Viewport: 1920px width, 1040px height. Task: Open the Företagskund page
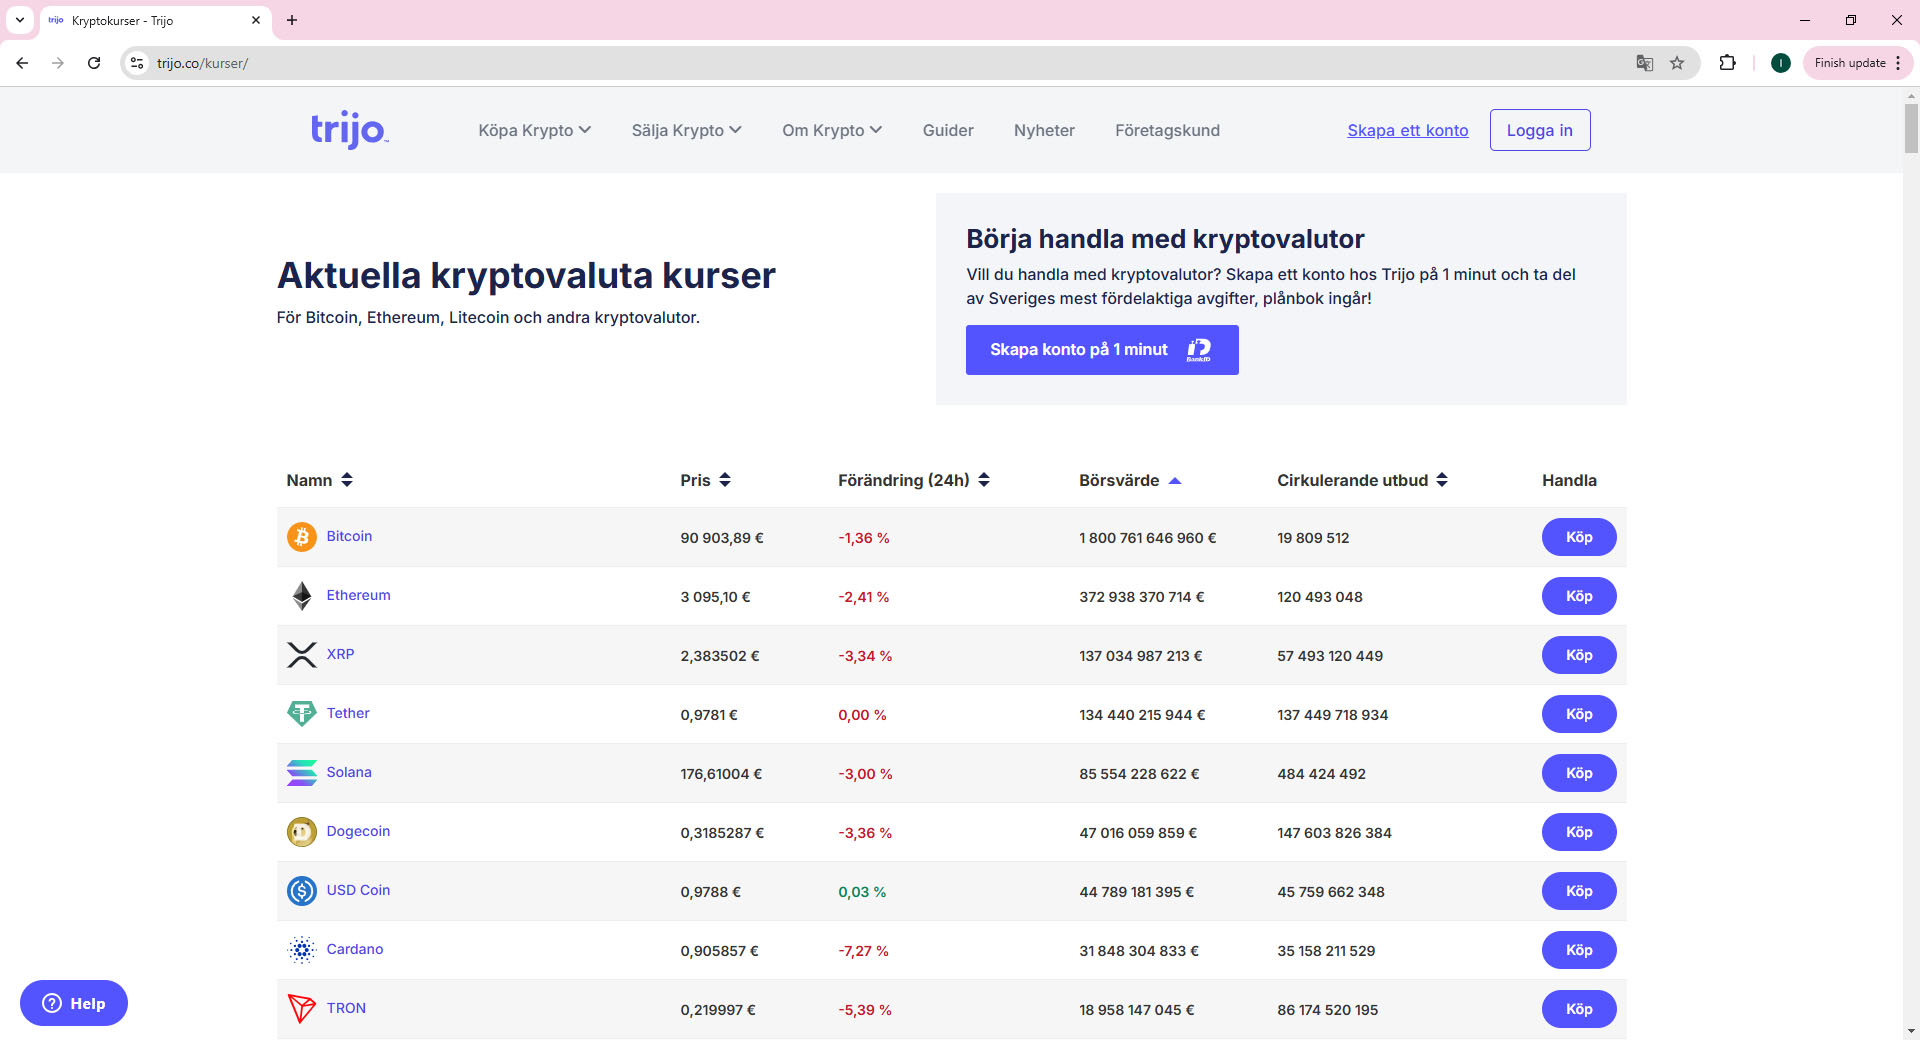[x=1167, y=130]
